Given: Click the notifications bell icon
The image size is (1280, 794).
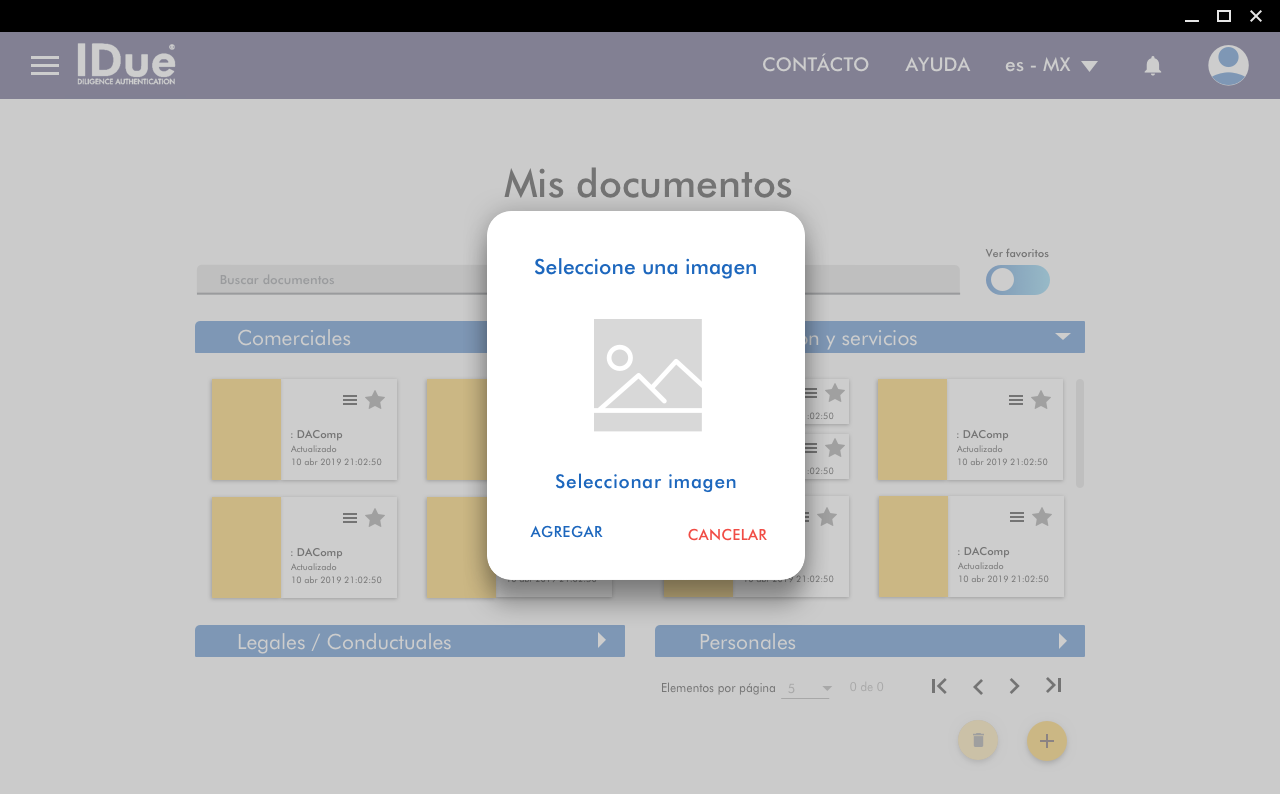Looking at the screenshot, I should tap(1152, 66).
